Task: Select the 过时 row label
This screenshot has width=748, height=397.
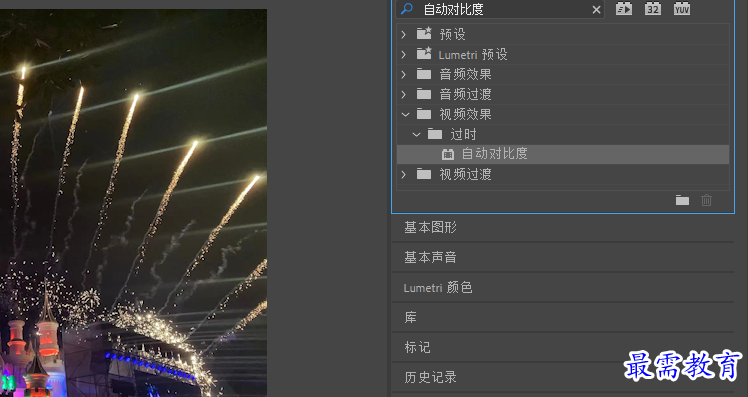Action: pos(463,135)
